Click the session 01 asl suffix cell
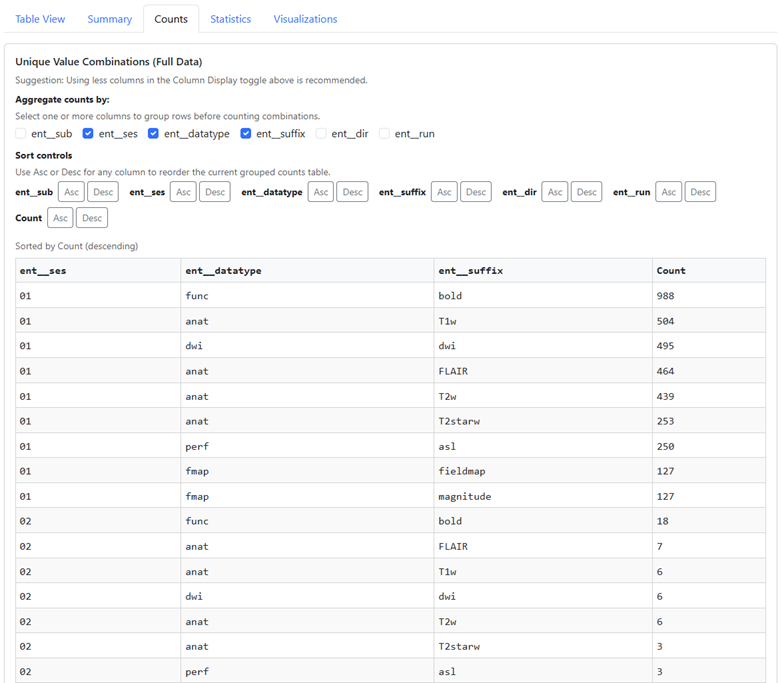782x683 pixels. [543, 446]
